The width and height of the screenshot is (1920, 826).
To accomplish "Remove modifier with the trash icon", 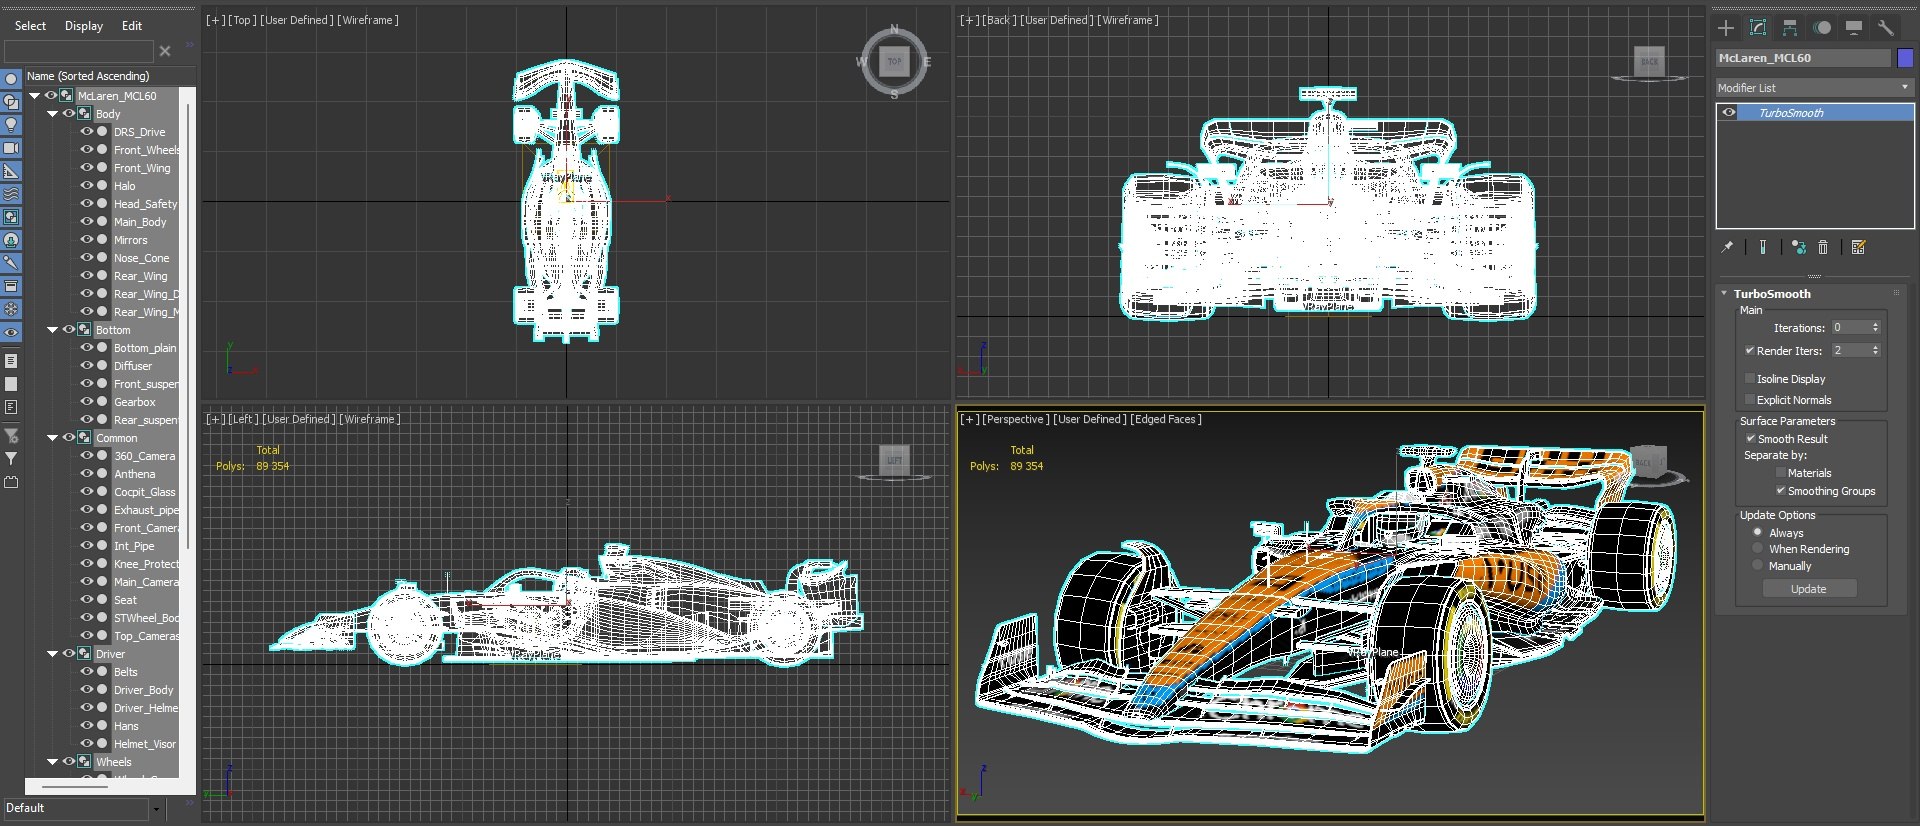I will coord(1823,247).
